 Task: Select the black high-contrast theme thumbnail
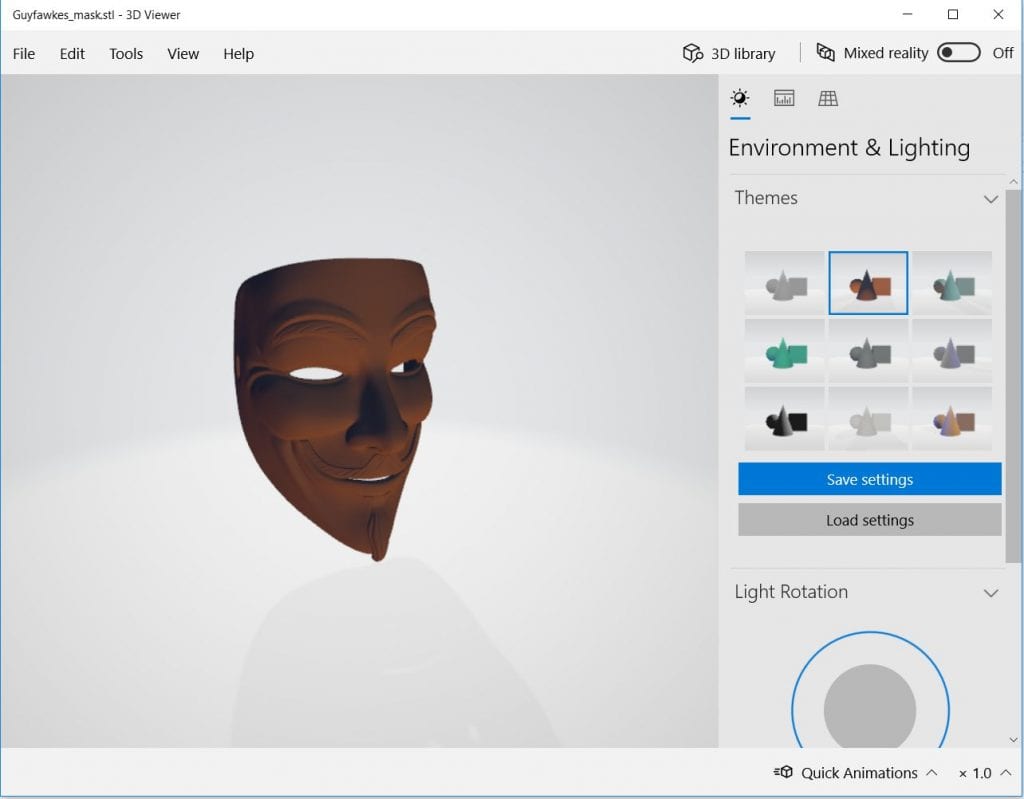point(784,418)
